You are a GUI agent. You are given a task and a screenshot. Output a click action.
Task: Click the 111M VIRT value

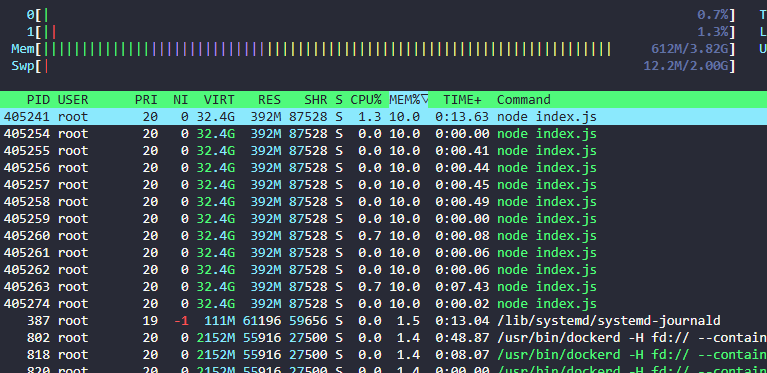[x=219, y=321]
